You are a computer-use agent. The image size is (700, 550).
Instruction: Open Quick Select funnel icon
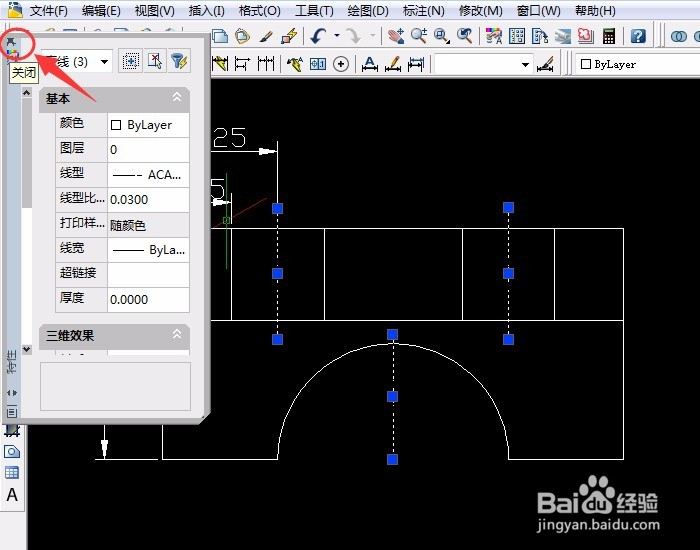click(179, 61)
